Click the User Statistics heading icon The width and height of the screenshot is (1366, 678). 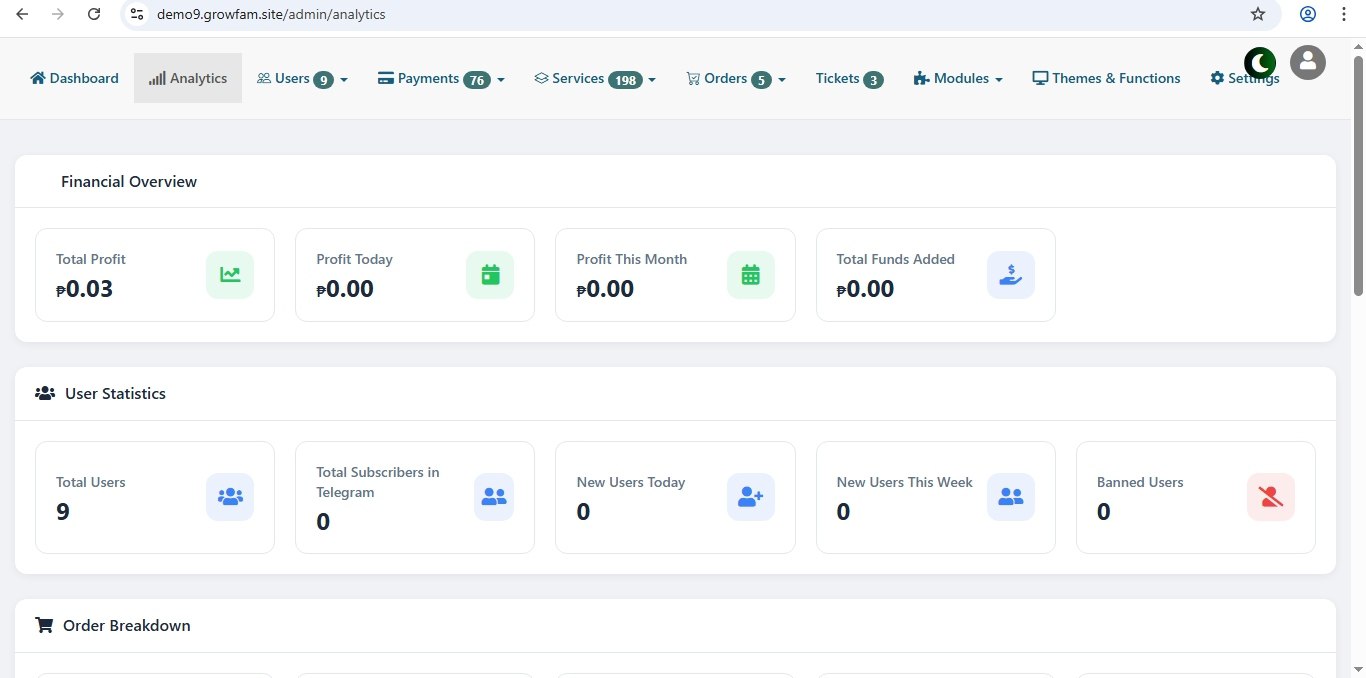[x=45, y=394]
